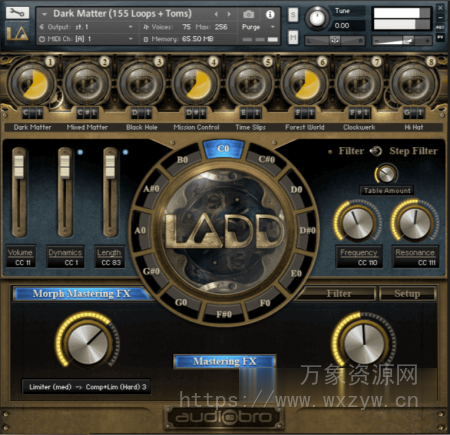Screen dimensions: 450x435
Task: Select the D0 ring segment
Action: pos(296,189)
